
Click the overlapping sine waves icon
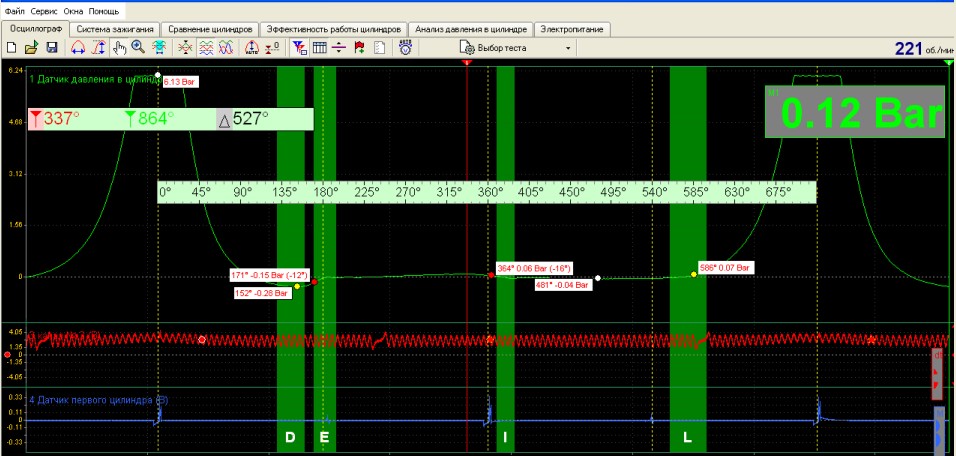coord(226,48)
